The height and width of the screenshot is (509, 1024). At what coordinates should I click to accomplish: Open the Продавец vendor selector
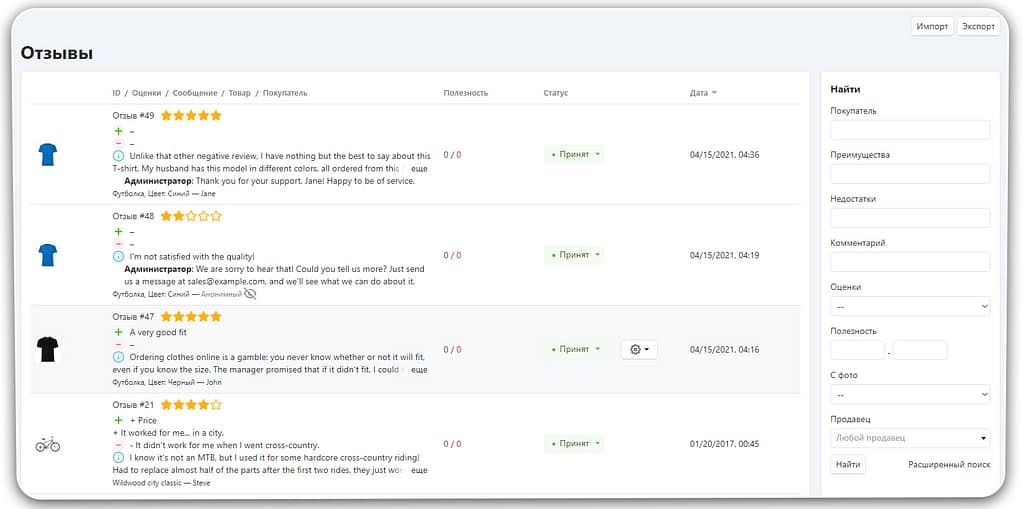[910, 438]
